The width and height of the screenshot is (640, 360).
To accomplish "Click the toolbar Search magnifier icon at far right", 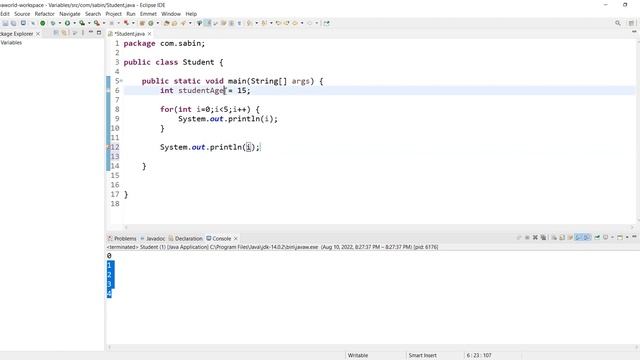I will (618, 23).
